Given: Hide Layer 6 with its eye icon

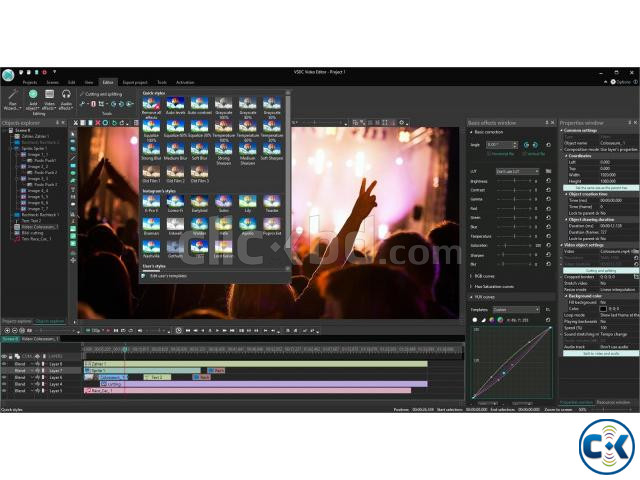Looking at the screenshot, I should pos(4,377).
